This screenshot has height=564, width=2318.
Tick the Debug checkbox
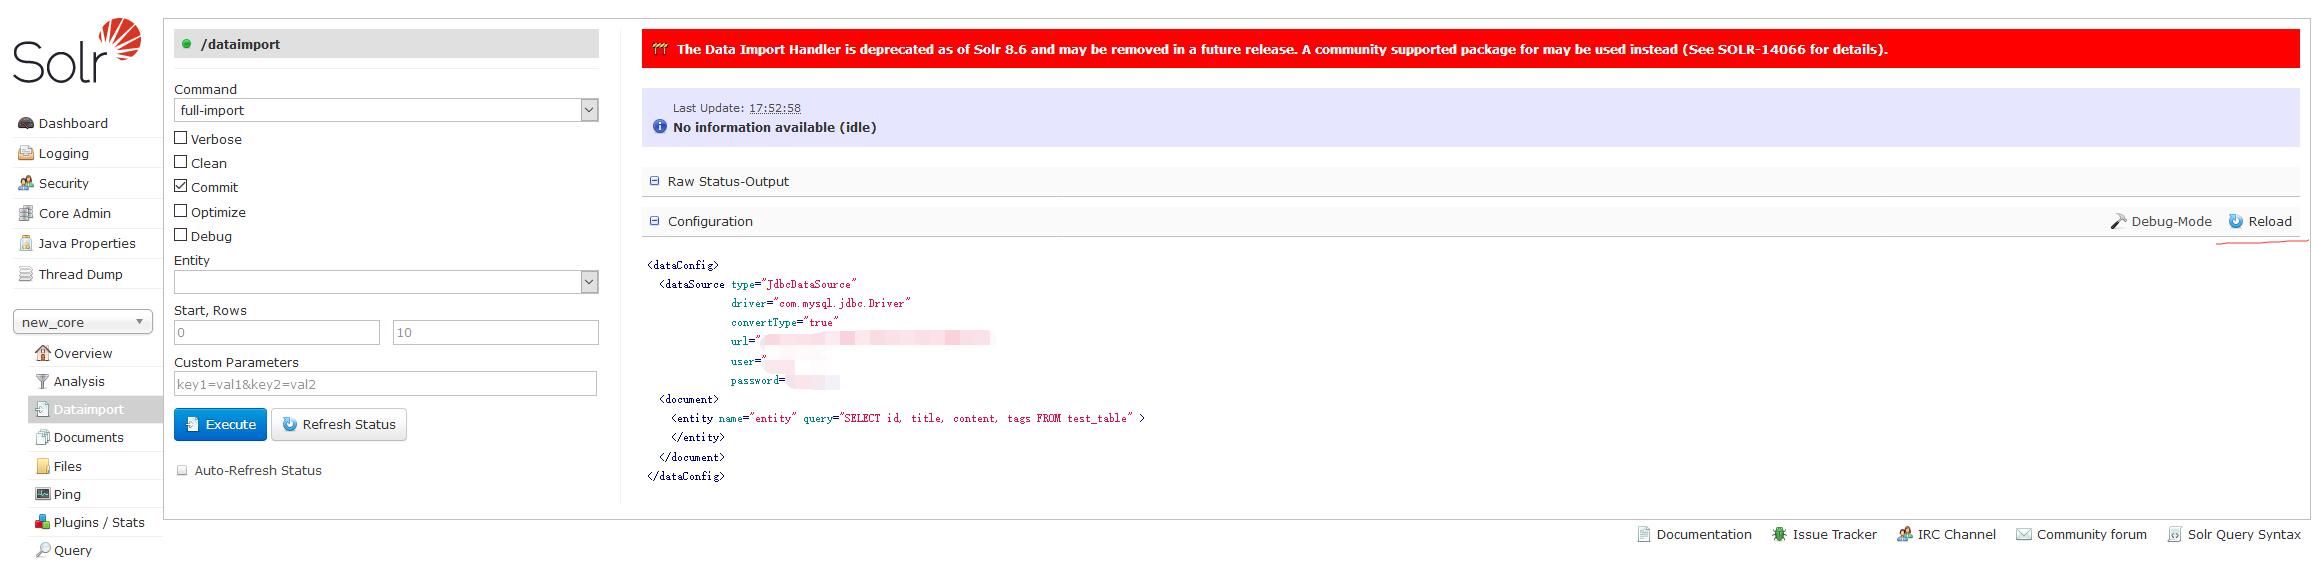(x=181, y=235)
